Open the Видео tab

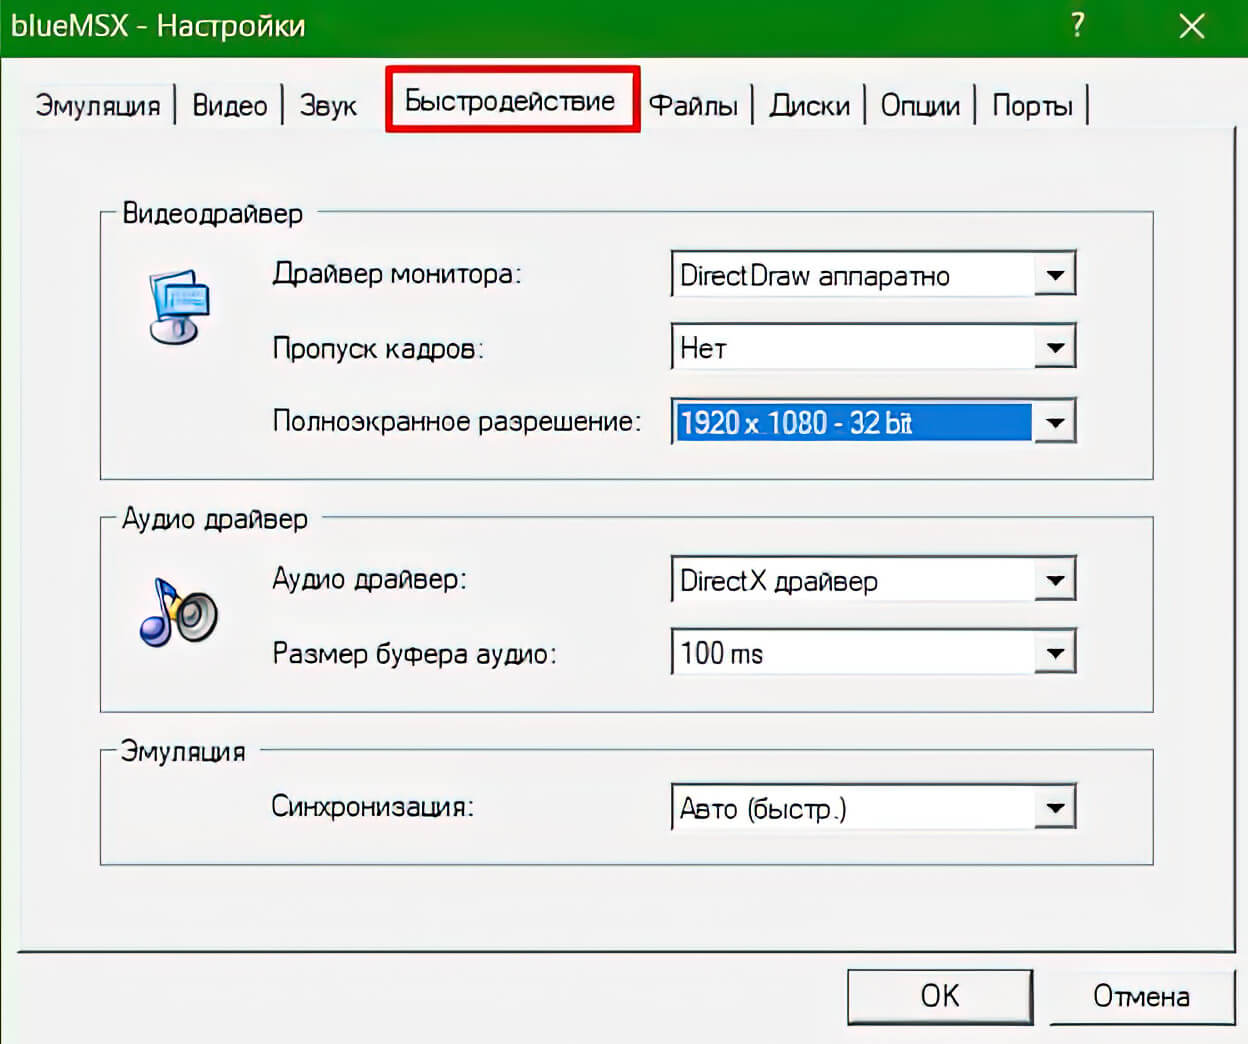tap(229, 106)
